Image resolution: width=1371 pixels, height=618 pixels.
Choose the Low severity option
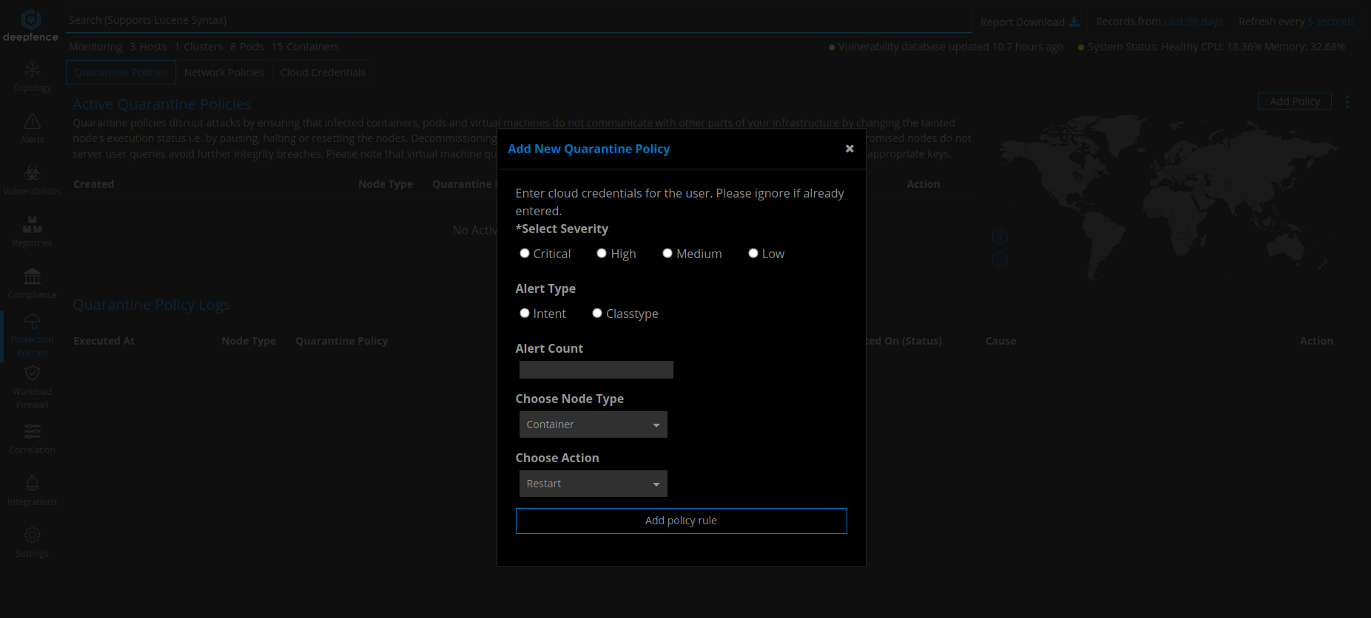click(x=753, y=253)
